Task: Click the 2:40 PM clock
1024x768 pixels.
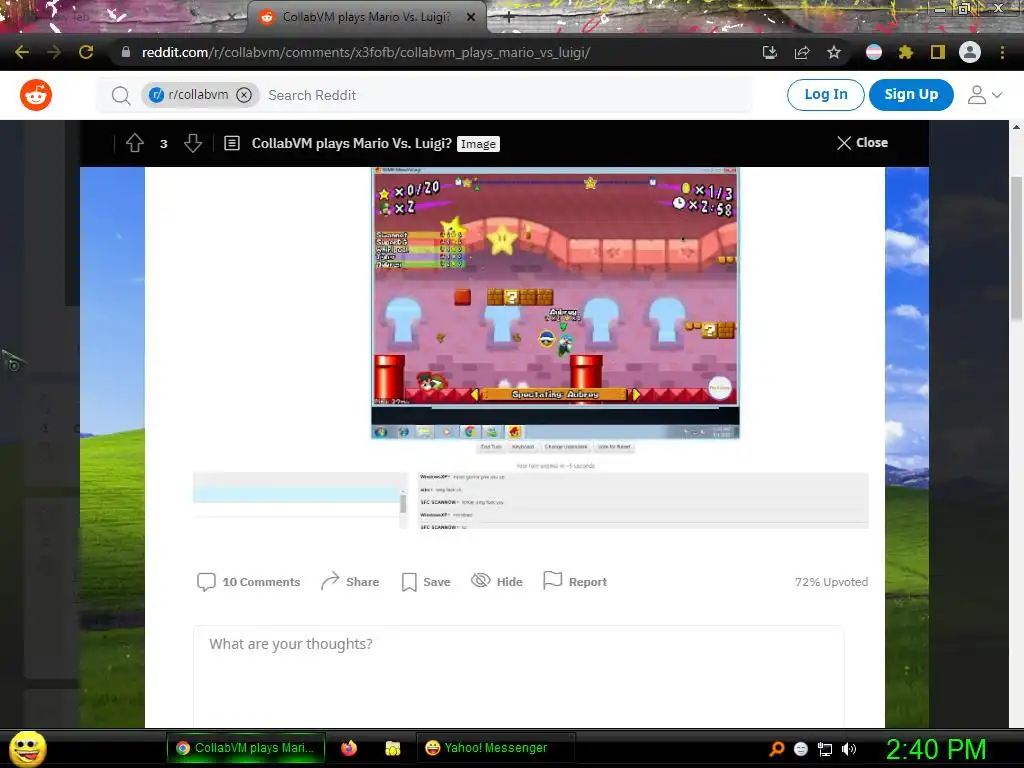Action: (x=936, y=749)
